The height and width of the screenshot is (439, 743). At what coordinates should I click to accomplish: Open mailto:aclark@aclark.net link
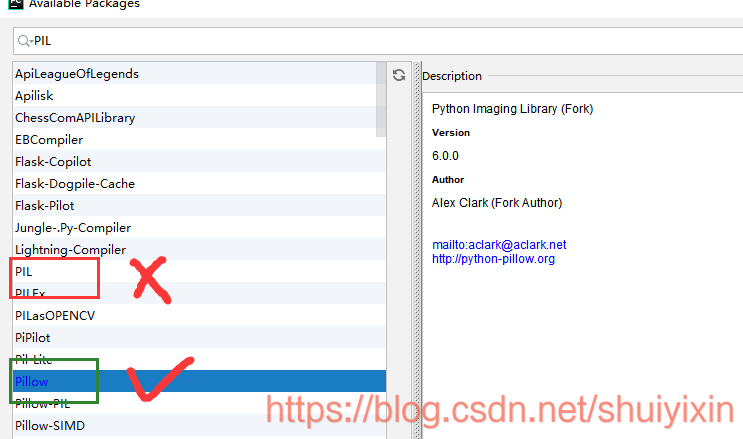coord(499,245)
